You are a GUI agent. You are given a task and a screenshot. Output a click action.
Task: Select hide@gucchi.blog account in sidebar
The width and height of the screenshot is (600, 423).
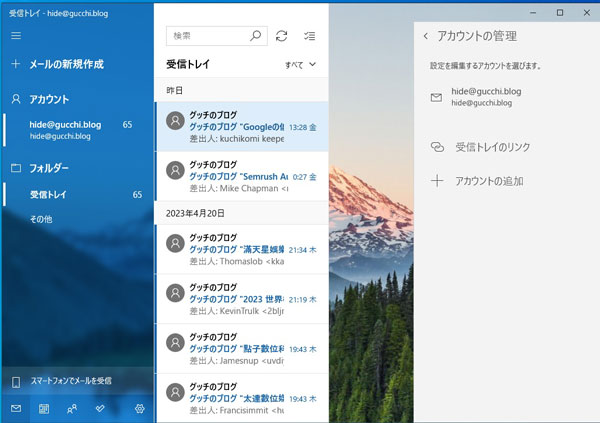point(78,130)
